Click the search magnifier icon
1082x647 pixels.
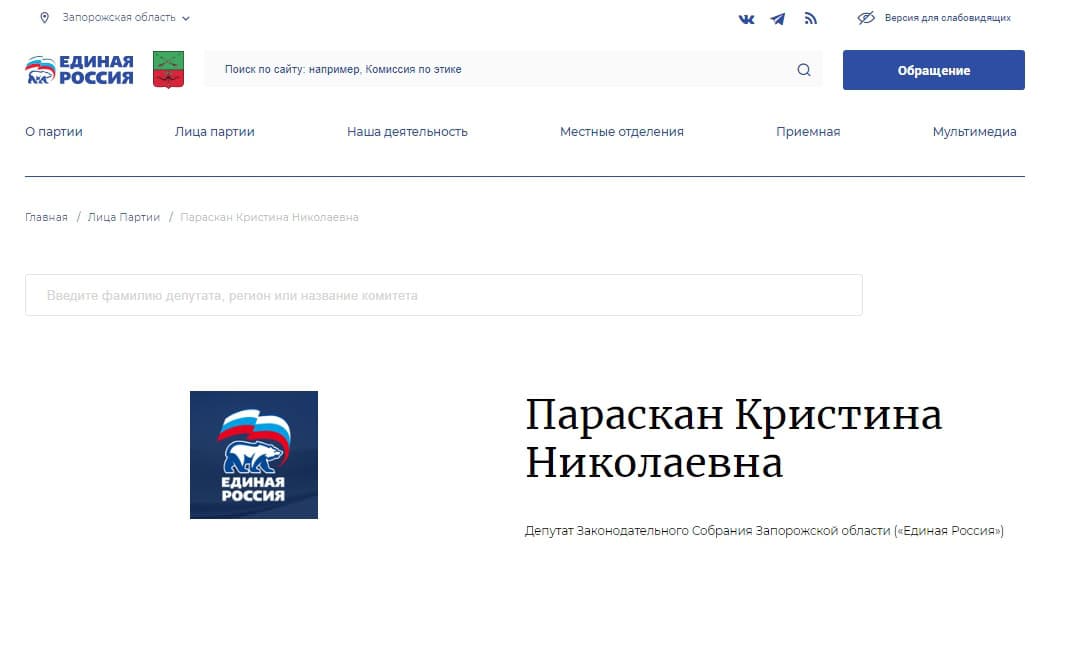pyautogui.click(x=802, y=69)
